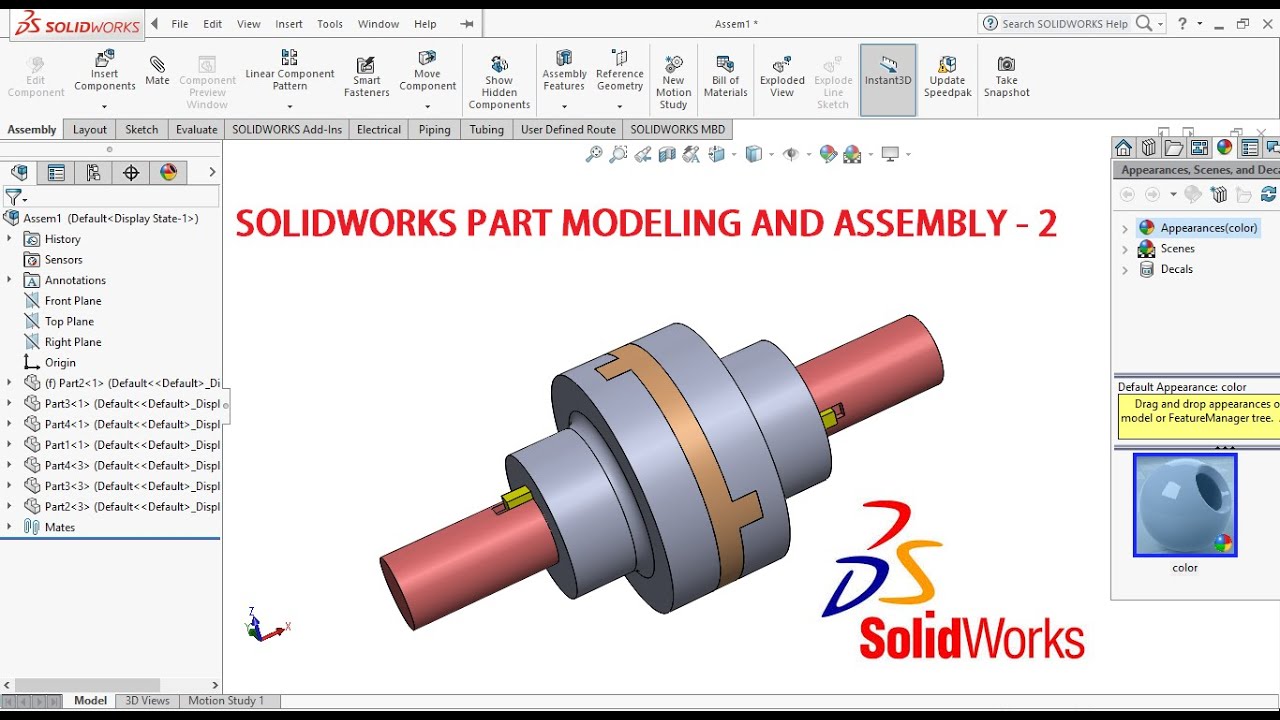Click Previous View icon
Image resolution: width=1280 pixels, height=720 pixels.
pyautogui.click(x=643, y=154)
